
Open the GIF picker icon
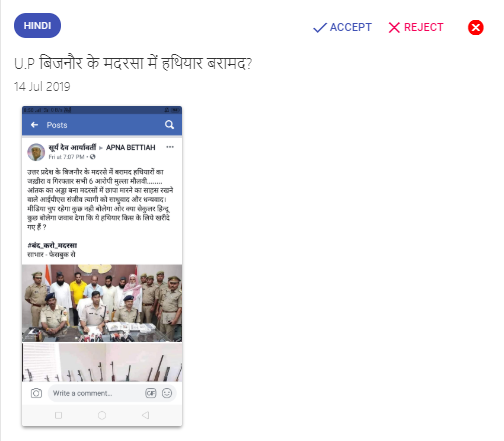pos(151,393)
